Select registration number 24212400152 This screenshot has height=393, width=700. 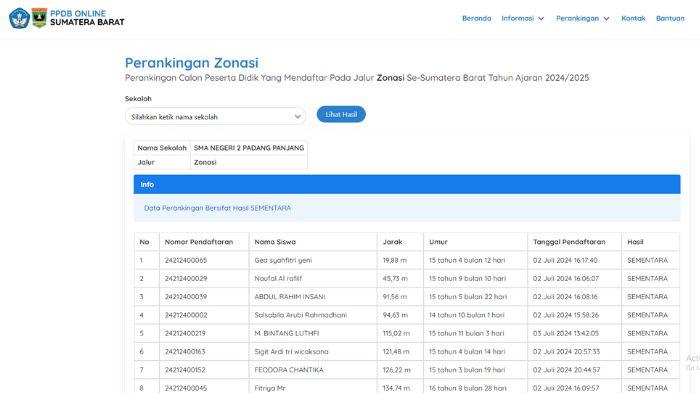click(x=185, y=370)
